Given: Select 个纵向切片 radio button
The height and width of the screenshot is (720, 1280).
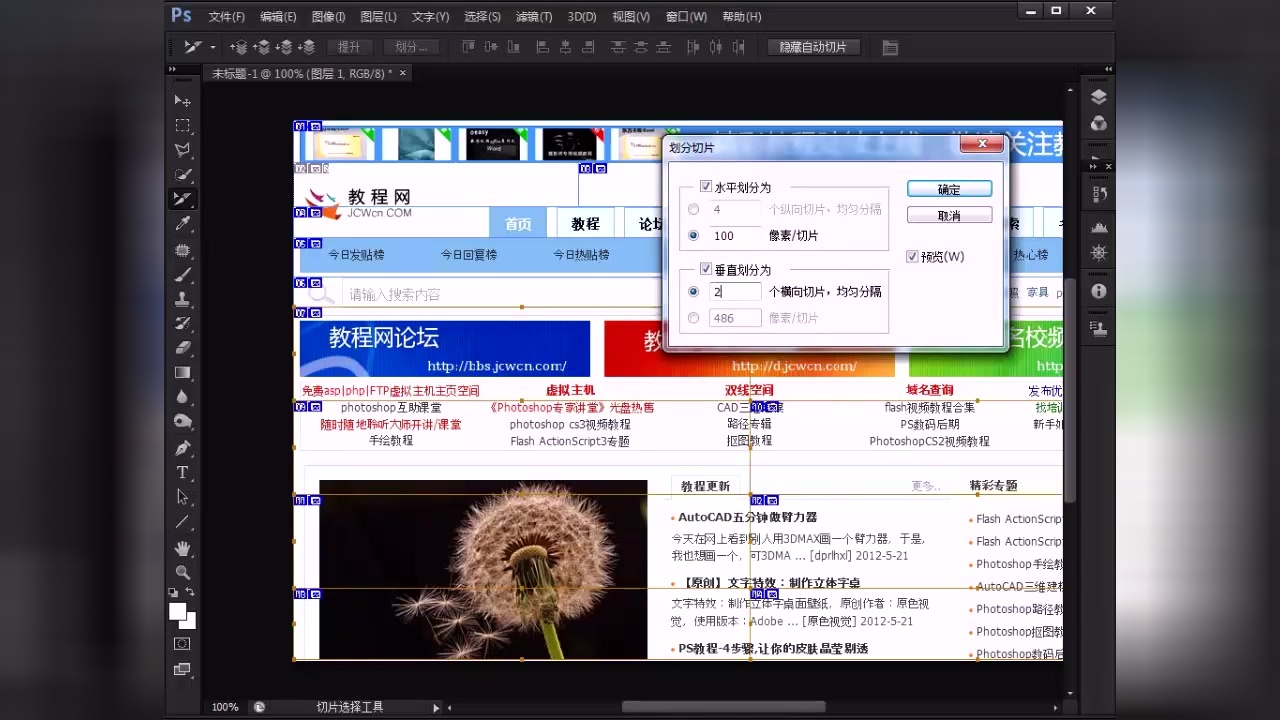Looking at the screenshot, I should point(693,209).
